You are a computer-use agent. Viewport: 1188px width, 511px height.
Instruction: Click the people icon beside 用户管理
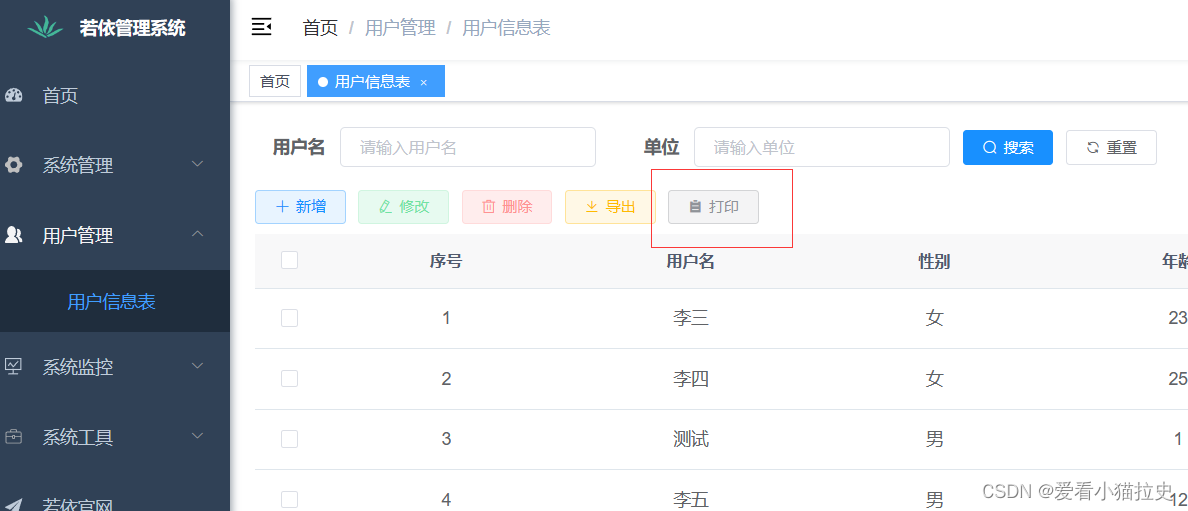coord(14,235)
